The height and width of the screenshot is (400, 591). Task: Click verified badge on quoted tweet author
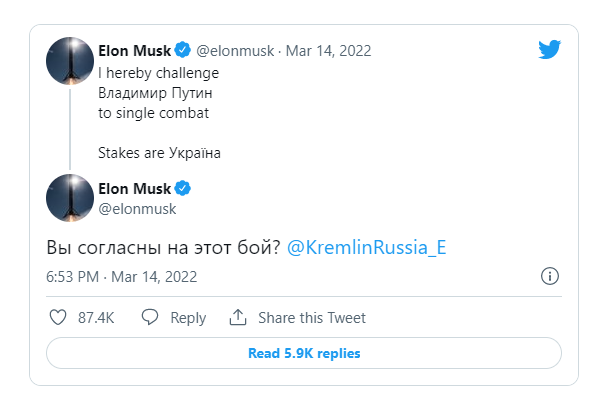click(183, 50)
